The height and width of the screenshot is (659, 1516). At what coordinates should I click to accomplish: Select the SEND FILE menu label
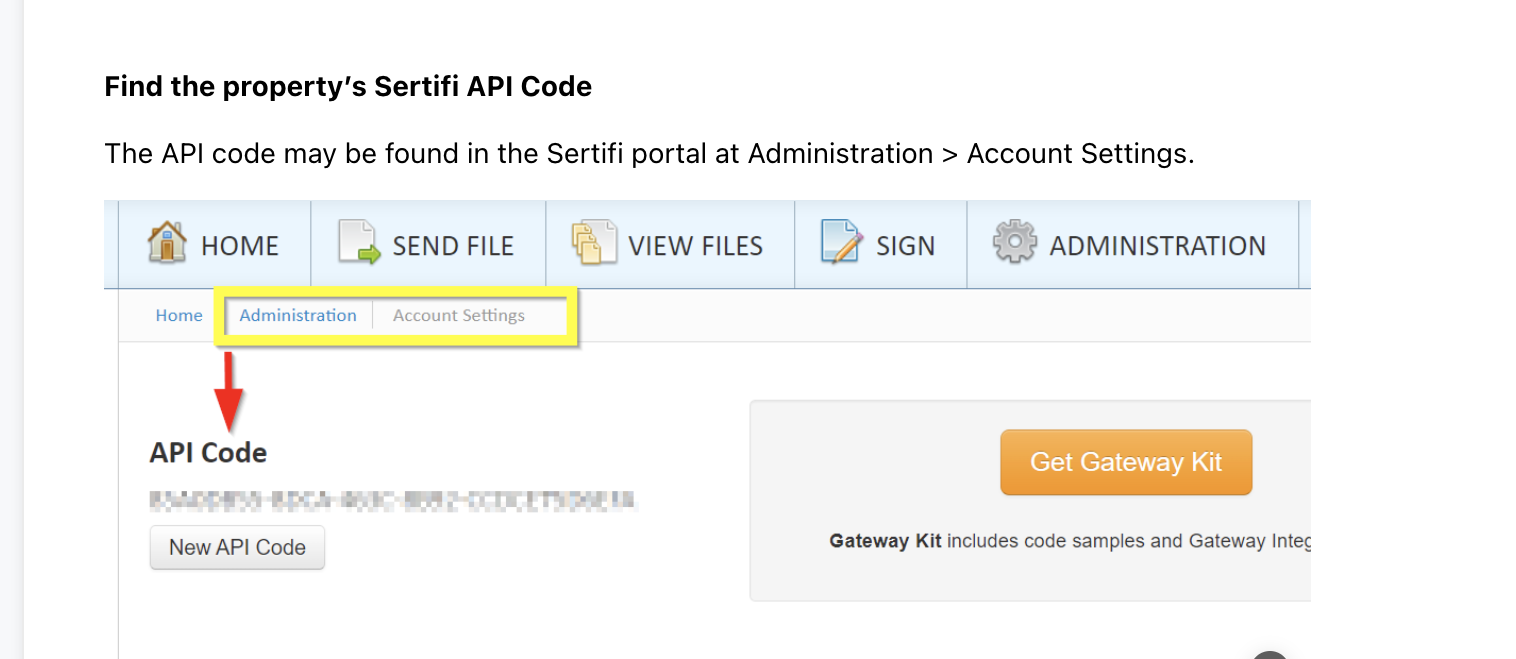click(453, 246)
